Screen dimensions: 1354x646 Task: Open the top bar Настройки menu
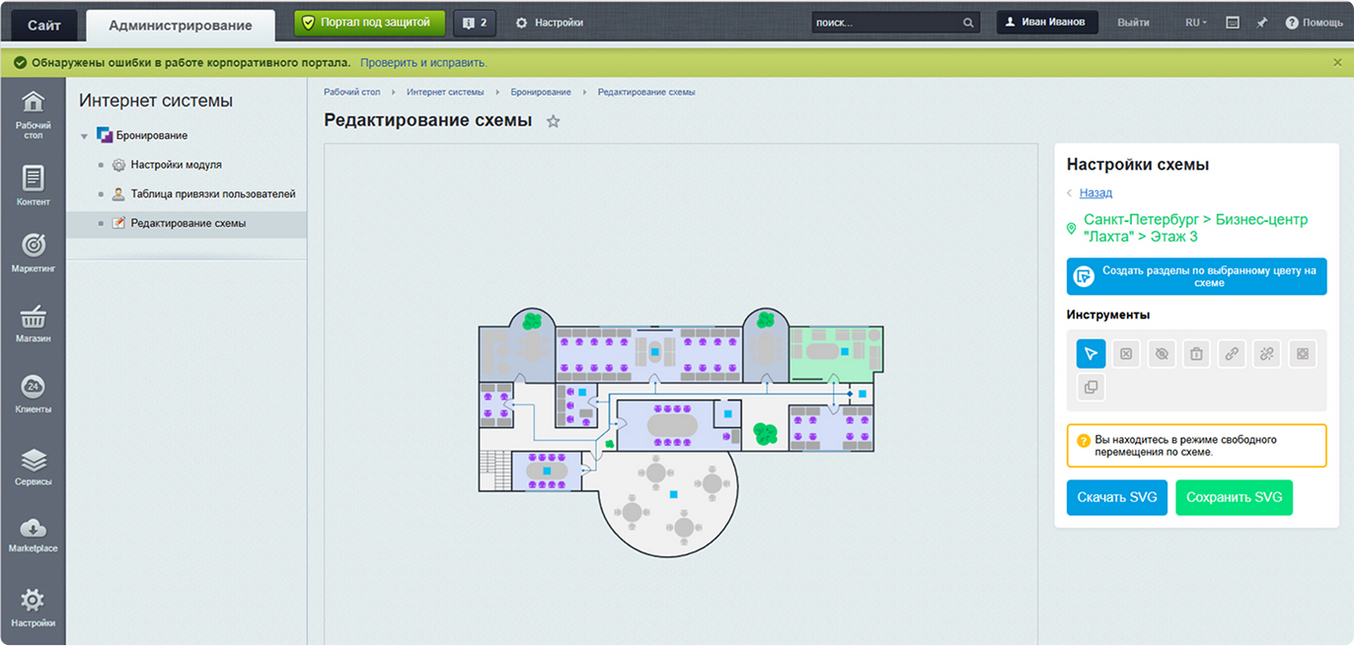click(549, 22)
